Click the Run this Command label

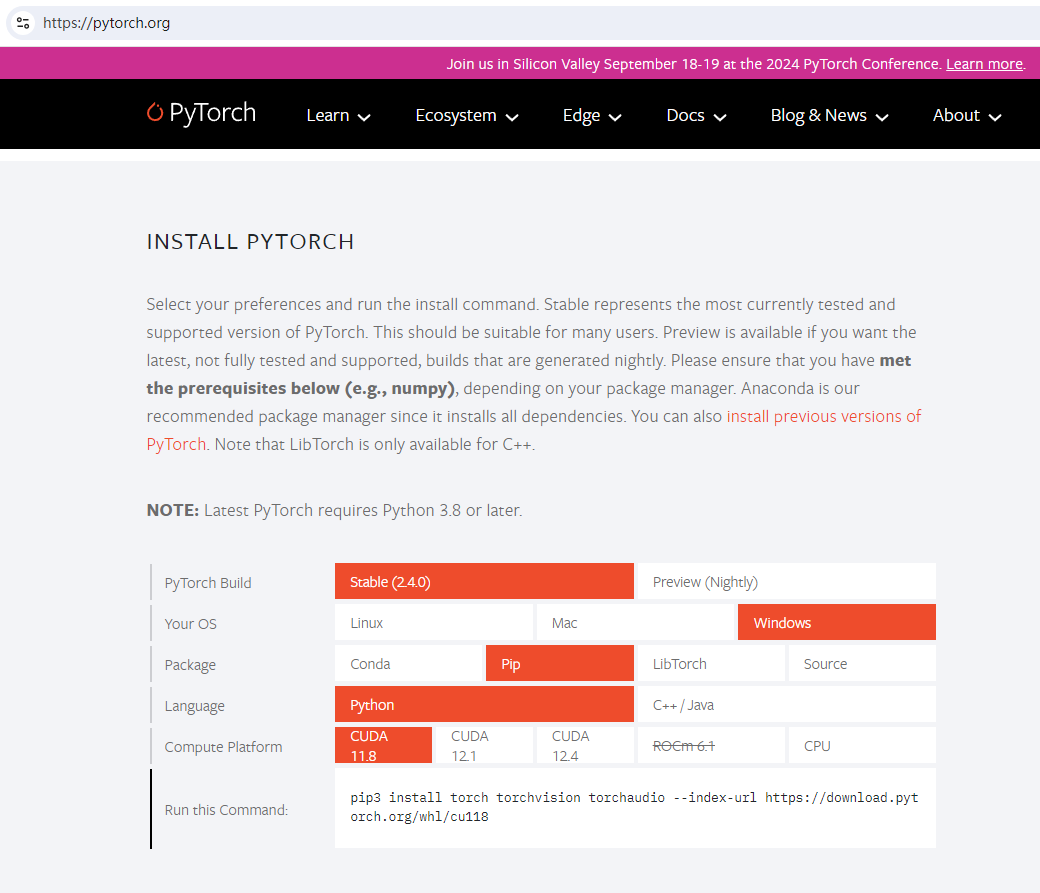pyautogui.click(x=226, y=810)
